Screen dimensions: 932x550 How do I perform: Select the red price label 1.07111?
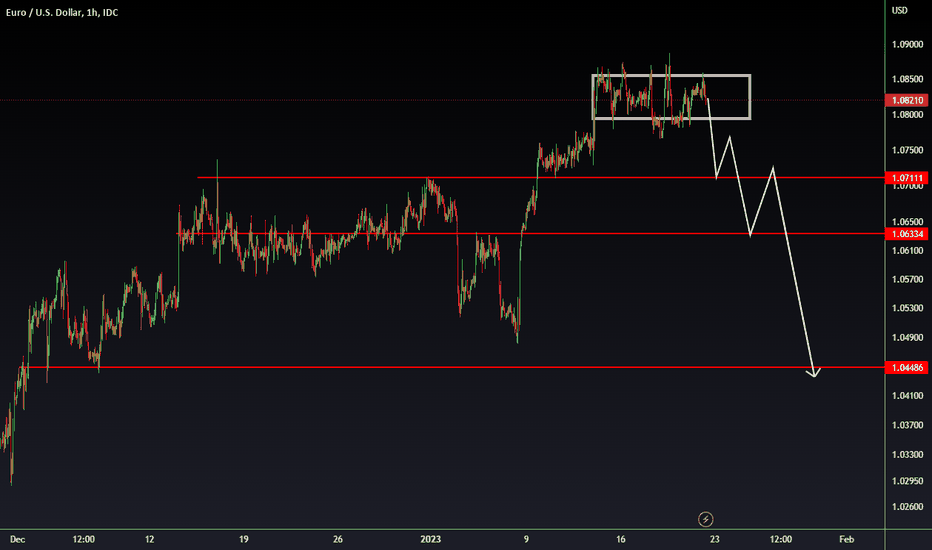coord(906,178)
